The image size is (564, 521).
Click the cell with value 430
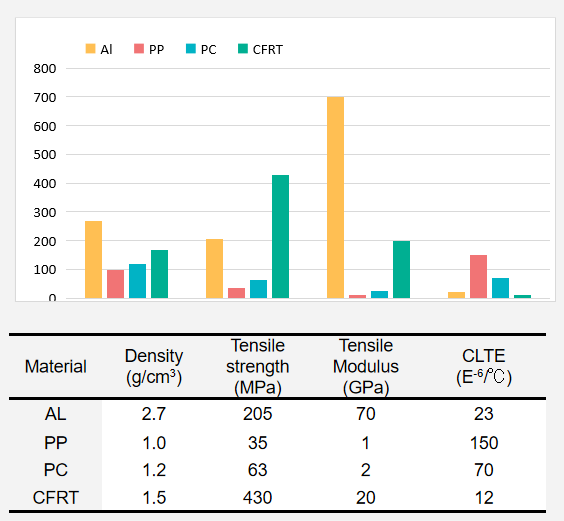pos(258,498)
